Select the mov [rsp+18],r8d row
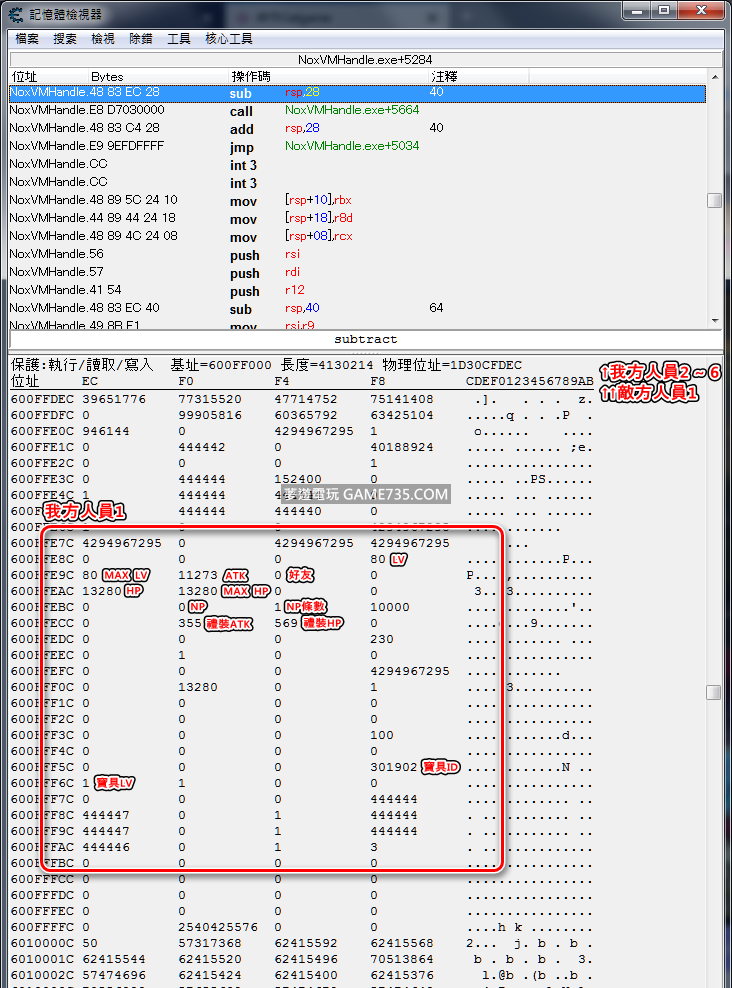This screenshot has width=732, height=988. click(x=357, y=219)
